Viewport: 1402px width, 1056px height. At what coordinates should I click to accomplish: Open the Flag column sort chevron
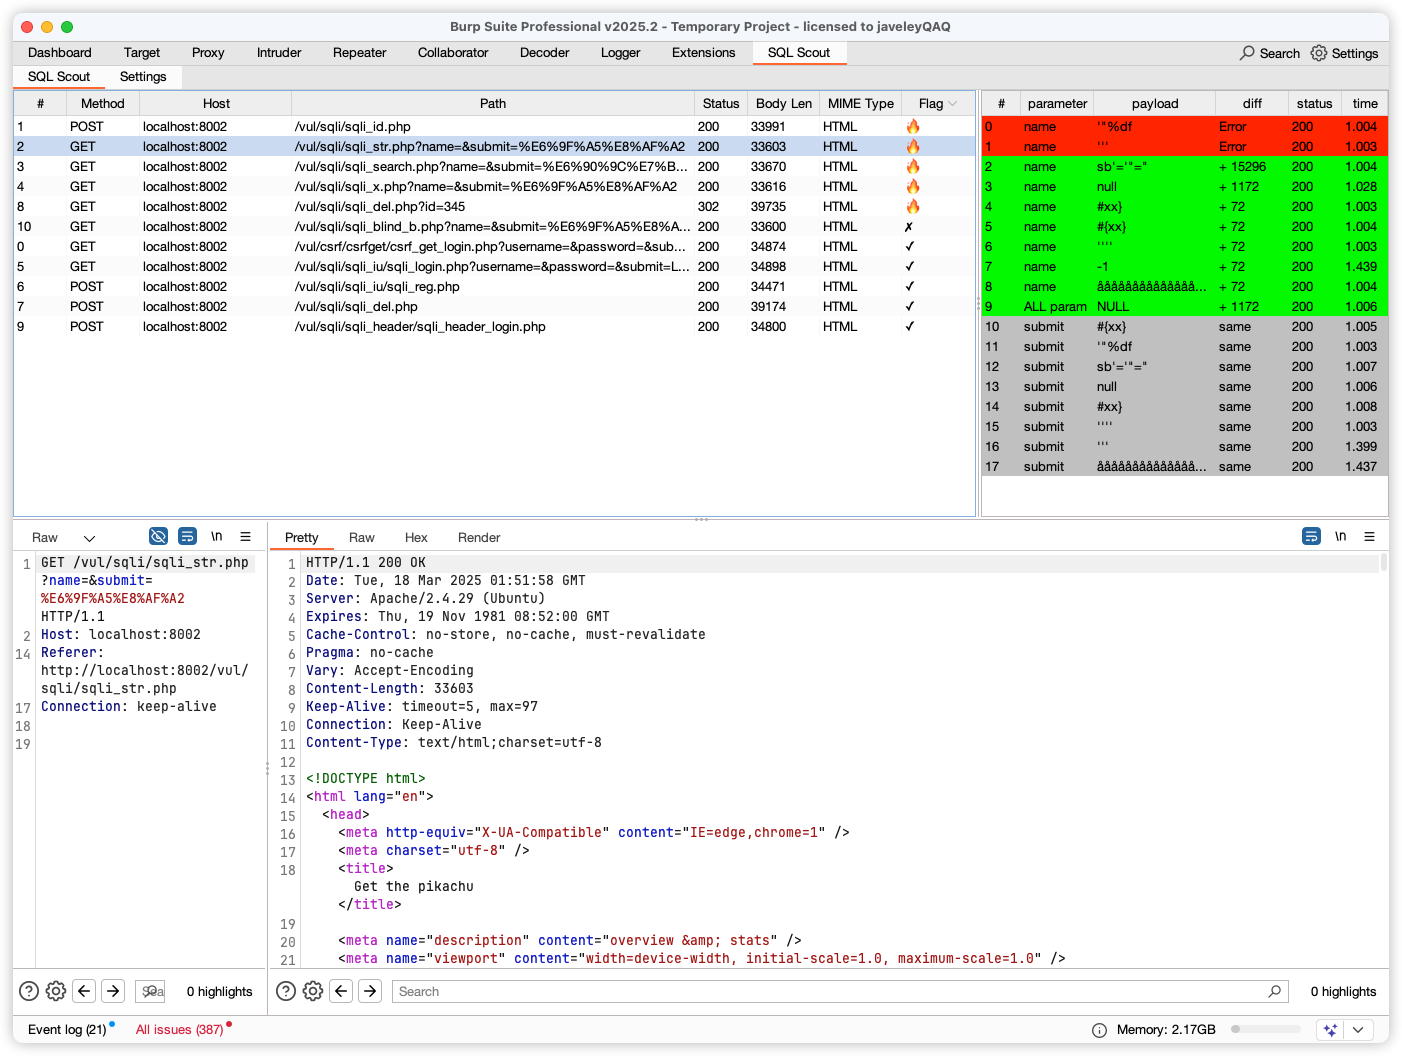click(953, 104)
